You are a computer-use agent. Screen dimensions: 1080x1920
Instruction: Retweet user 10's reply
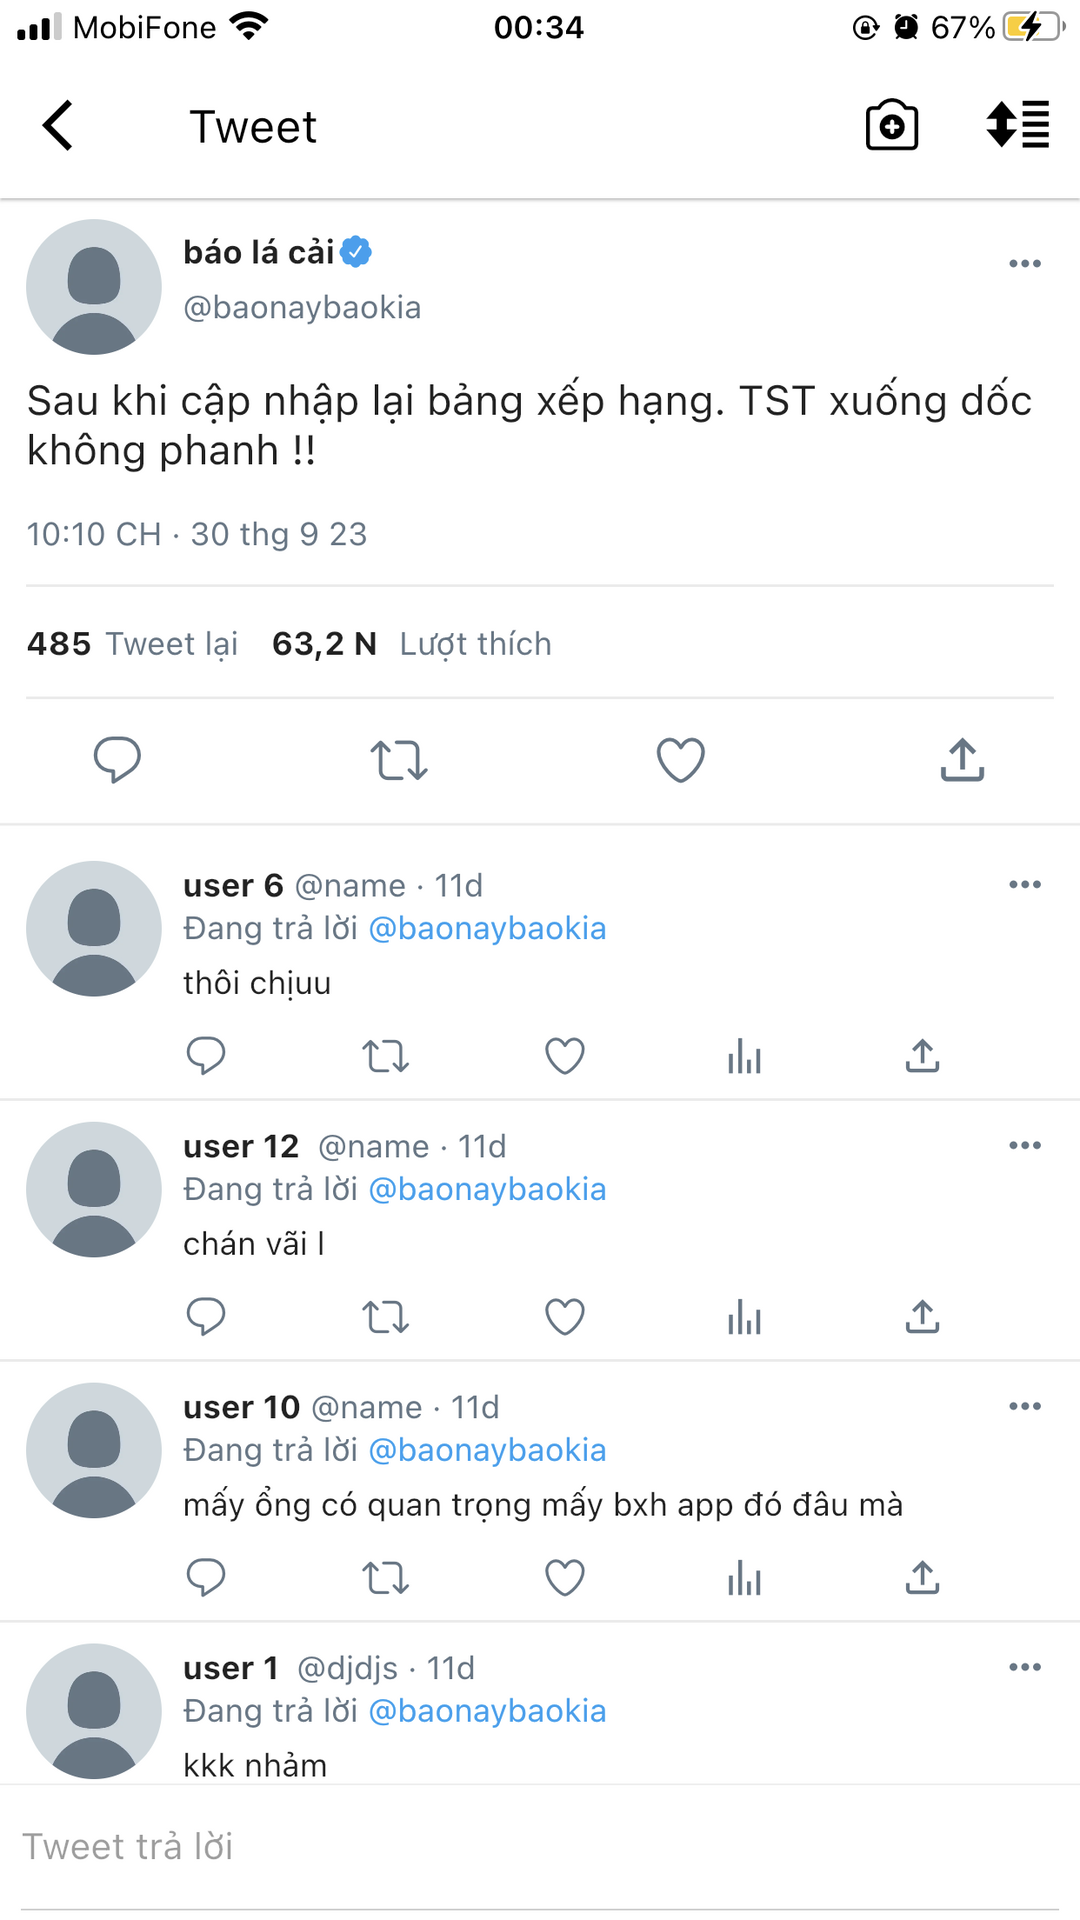point(385,1578)
